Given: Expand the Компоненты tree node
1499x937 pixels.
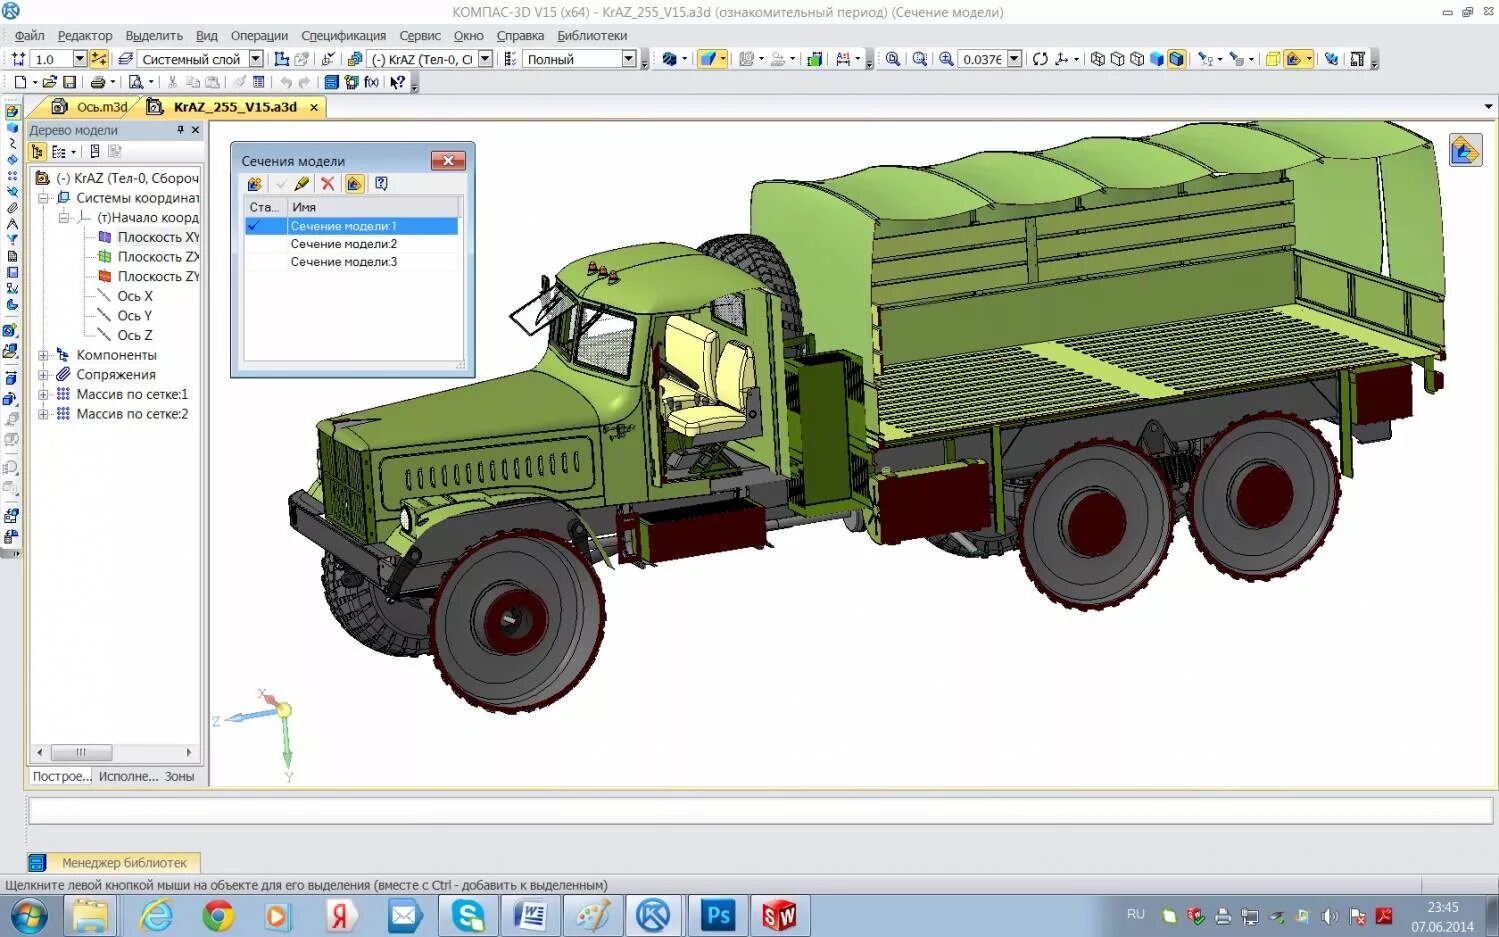Looking at the screenshot, I should pos(44,355).
